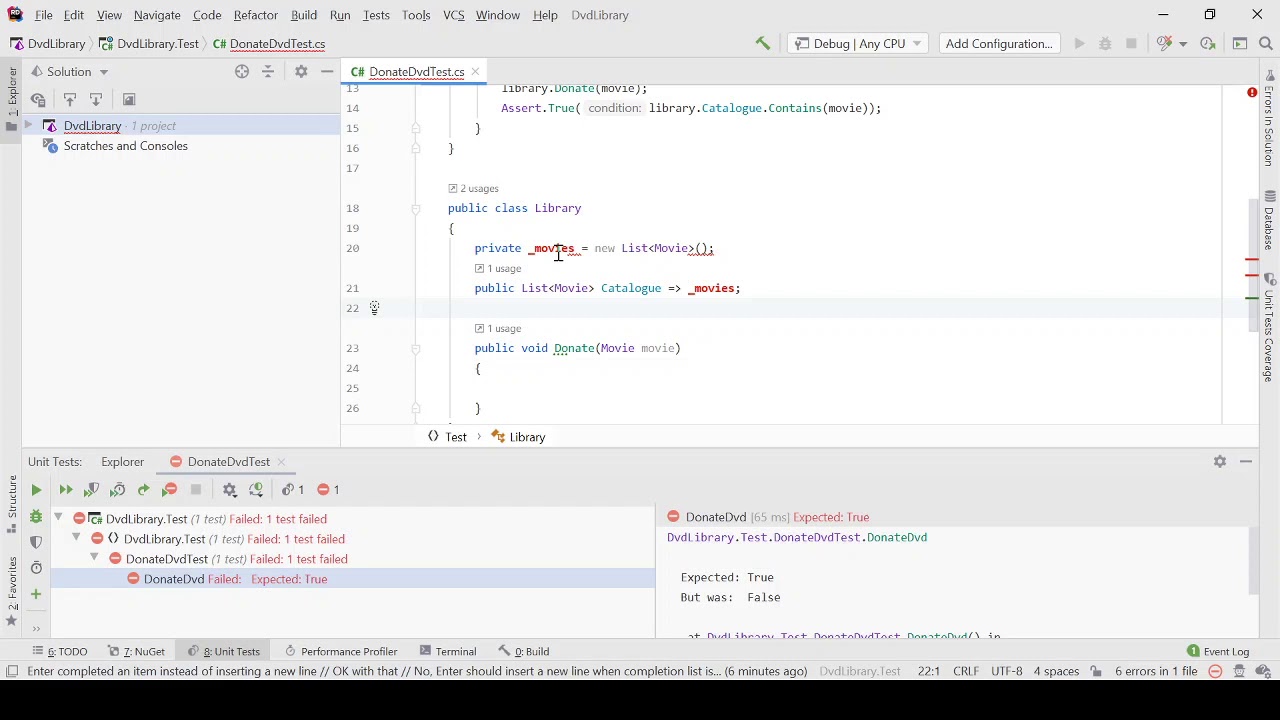This screenshot has height=720, width=1280.
Task: Click the Test breadcrumb below the editor
Action: [447, 437]
